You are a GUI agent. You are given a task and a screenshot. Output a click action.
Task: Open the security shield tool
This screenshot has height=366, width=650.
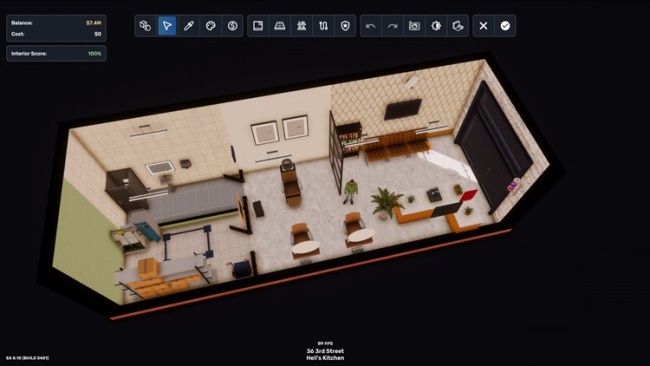point(345,26)
